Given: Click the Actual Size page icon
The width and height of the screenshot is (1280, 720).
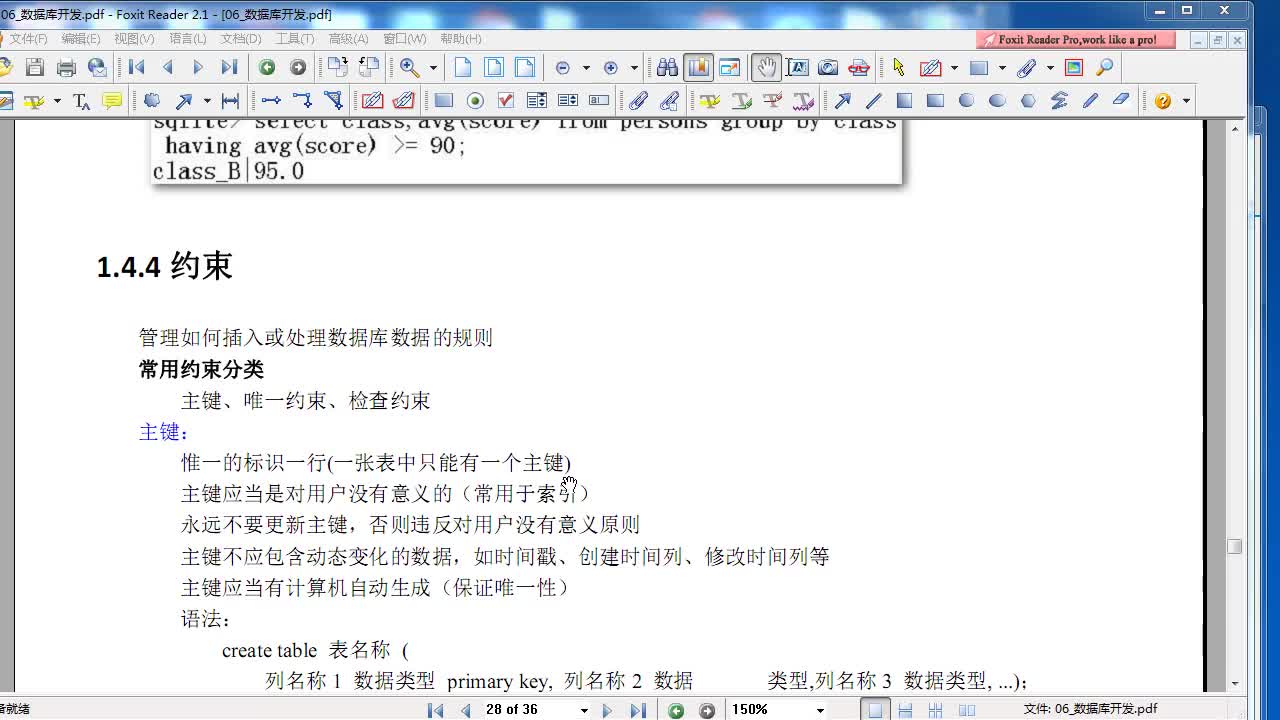Looking at the screenshot, I should tap(463, 68).
